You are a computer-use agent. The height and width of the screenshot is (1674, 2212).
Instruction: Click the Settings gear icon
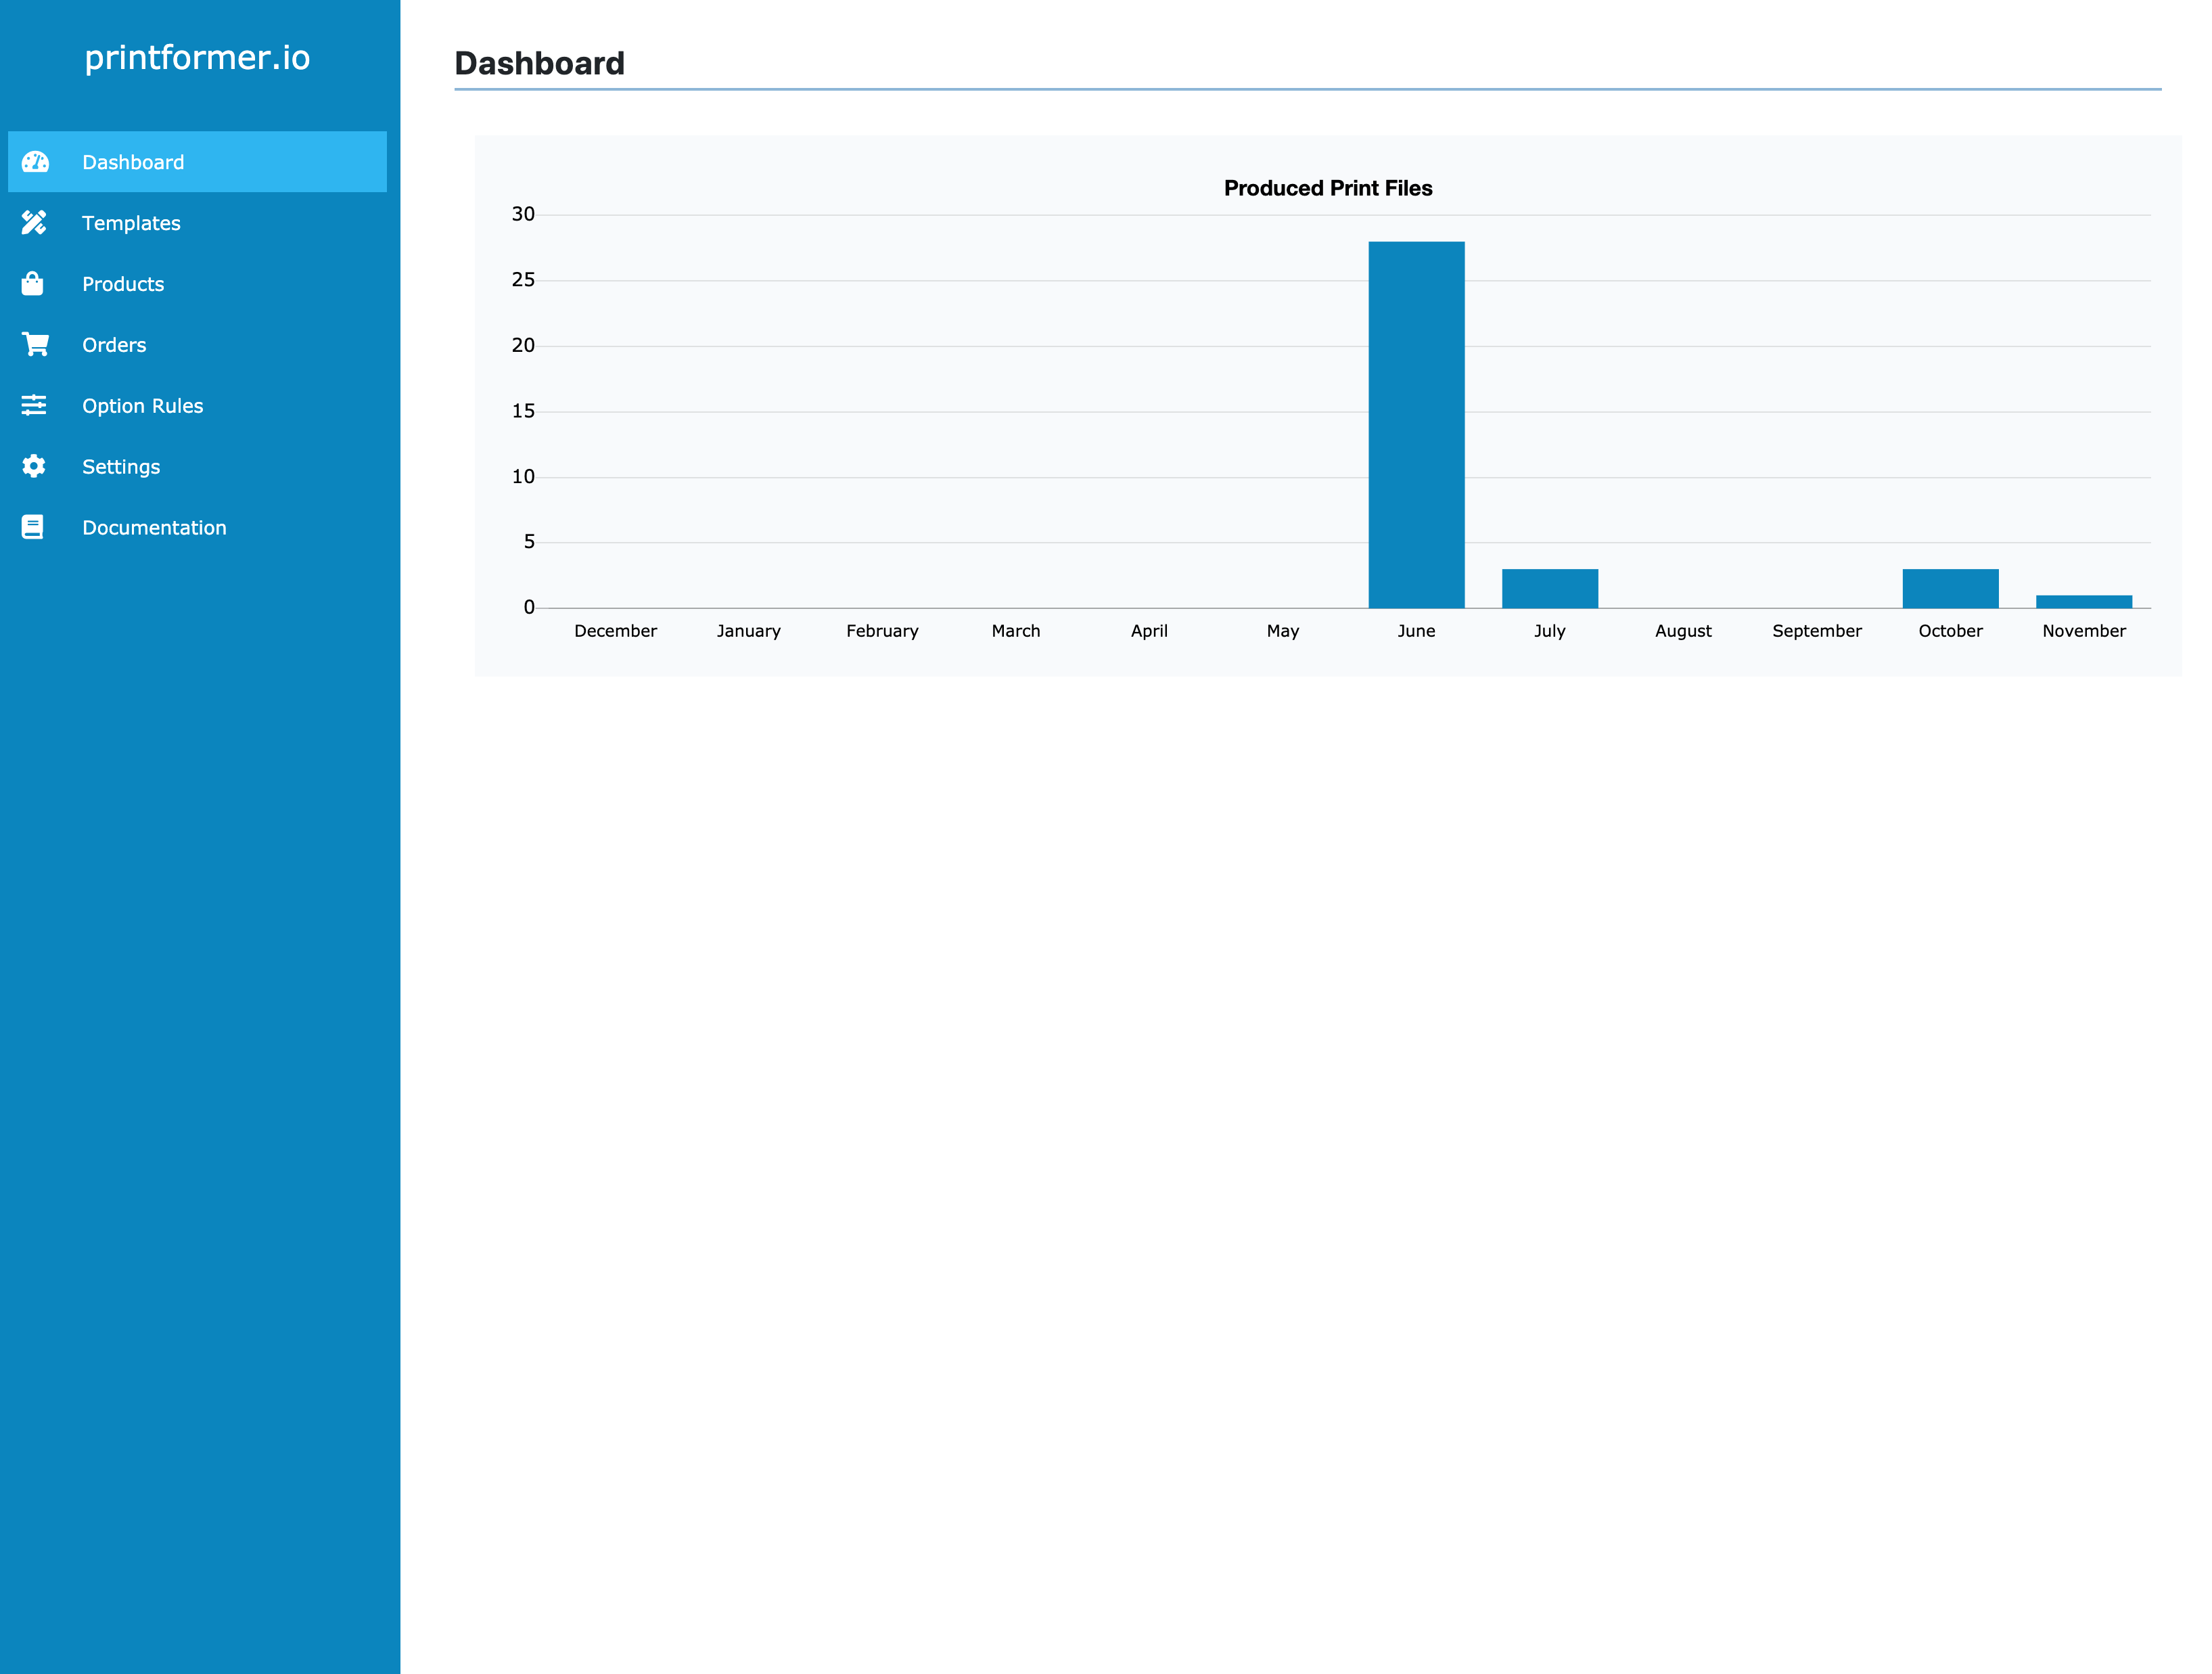click(34, 466)
